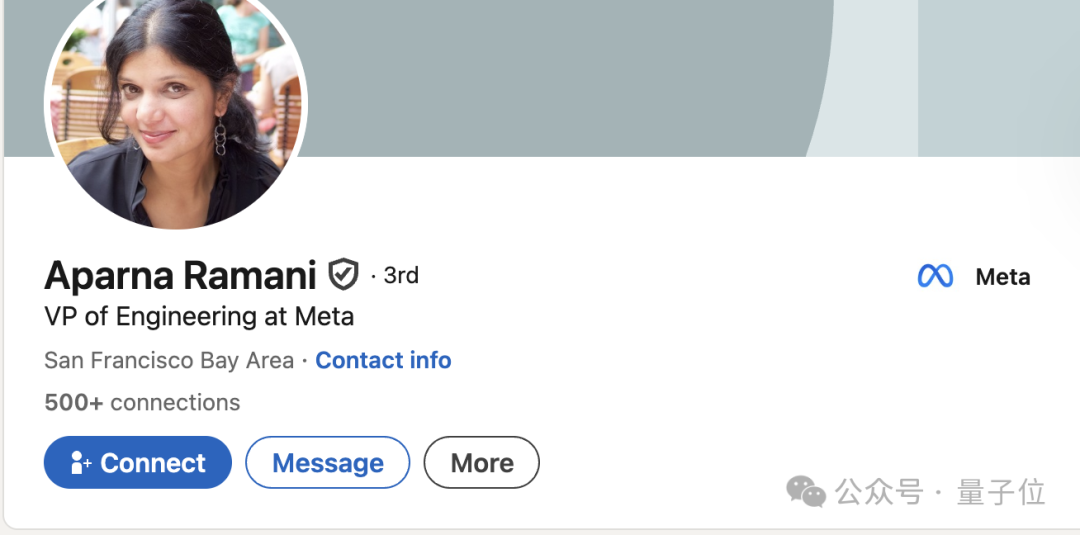Open the More actions menu
Viewport: 1080px width, 535px height.
(481, 463)
